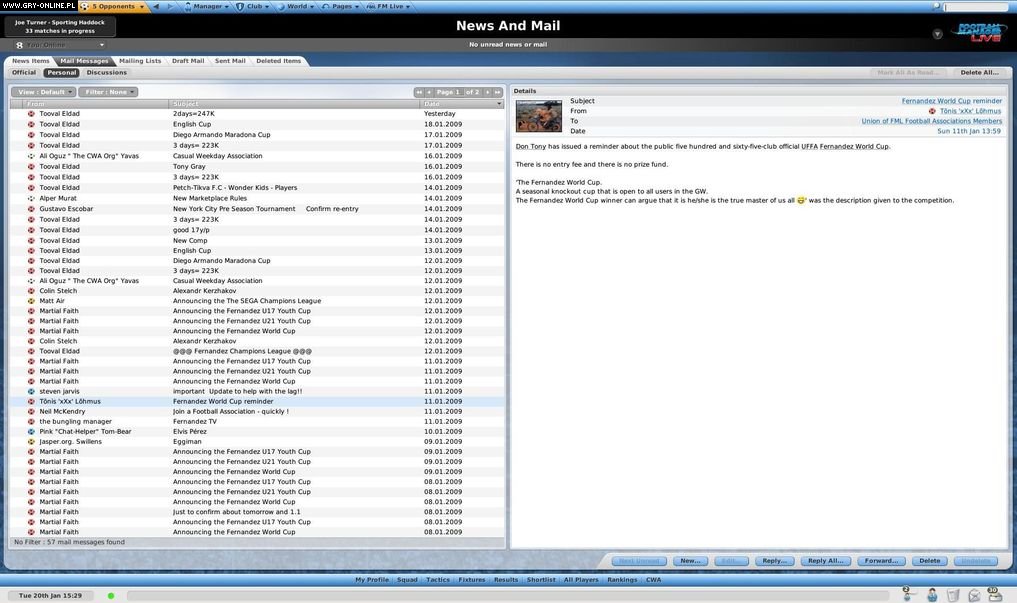Viewport: 1017px width, 603px height.
Task: Click the mail icon with the "30" badge
Action: click(995, 596)
